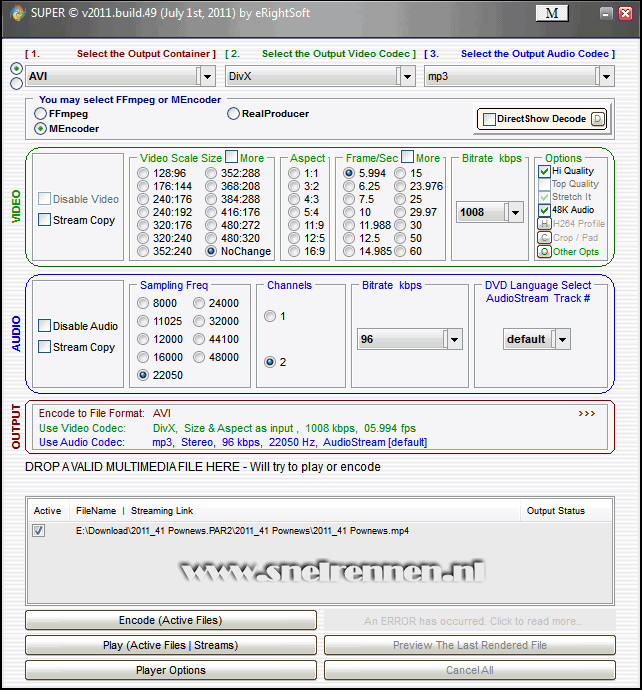
Task: Toggle Video Scale Size More checkbox
Action: 231,157
